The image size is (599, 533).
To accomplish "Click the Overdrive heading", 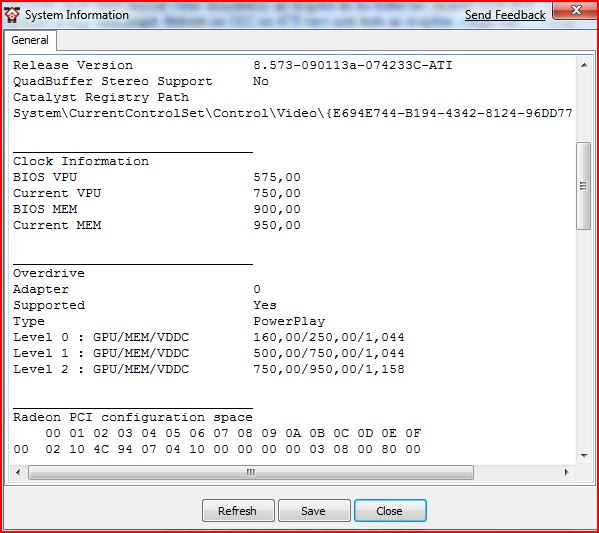I will tap(49, 273).
